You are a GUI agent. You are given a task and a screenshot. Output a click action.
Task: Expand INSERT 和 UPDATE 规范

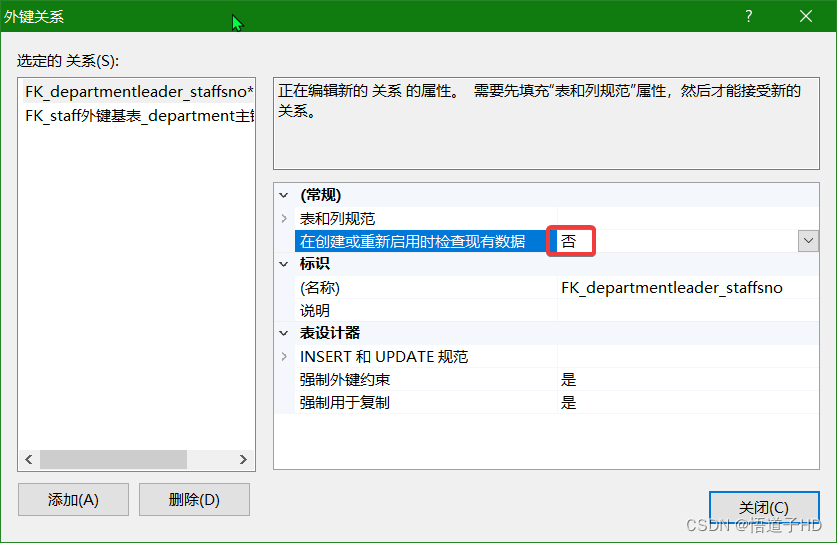click(284, 356)
